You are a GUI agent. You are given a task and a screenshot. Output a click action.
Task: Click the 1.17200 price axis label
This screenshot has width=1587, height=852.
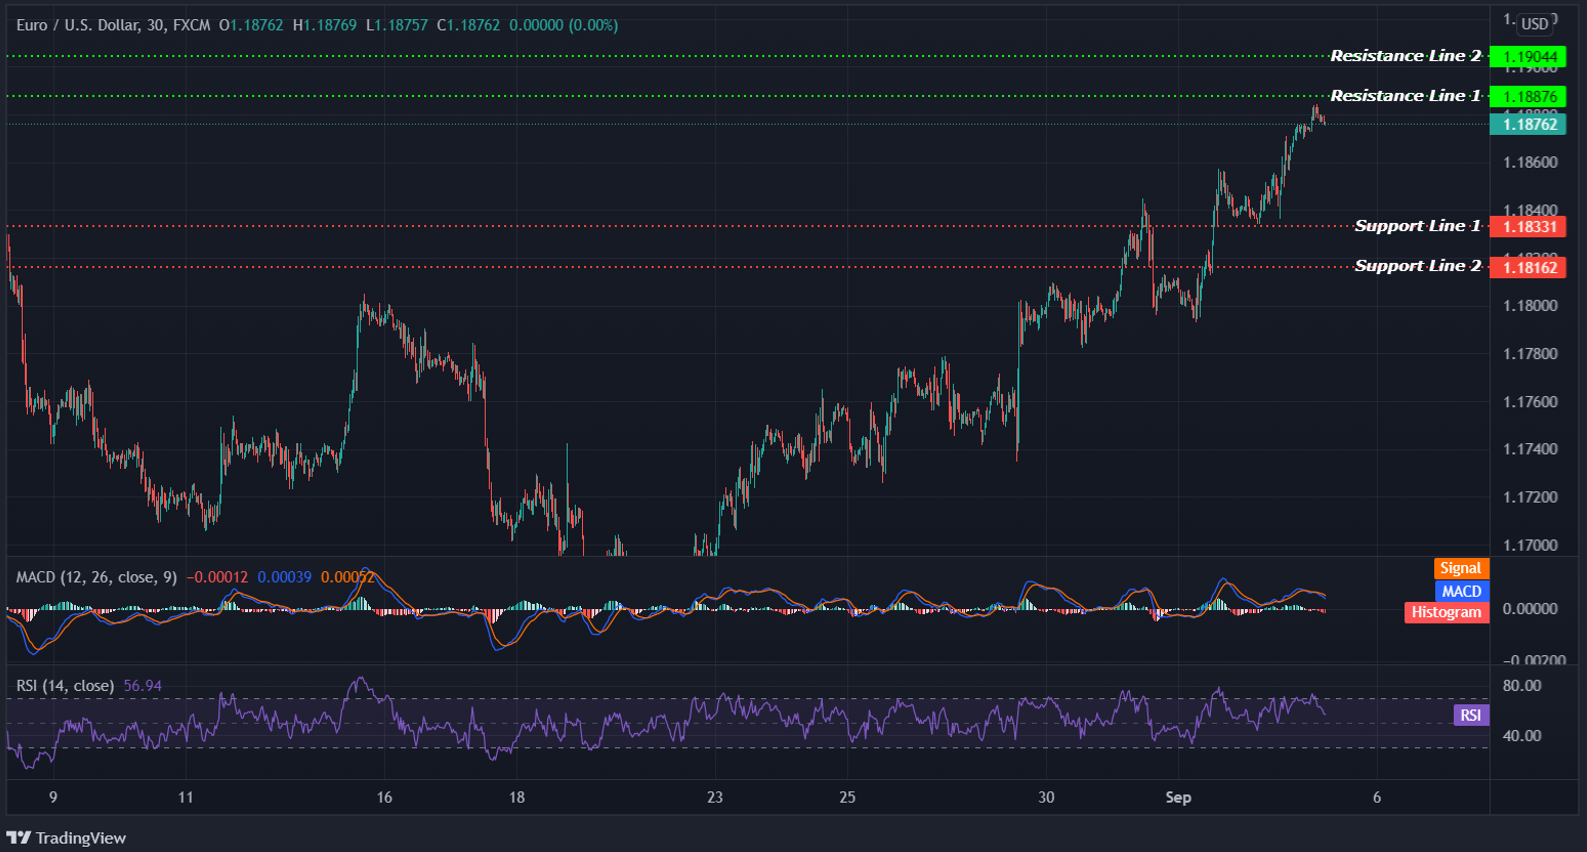coord(1530,497)
